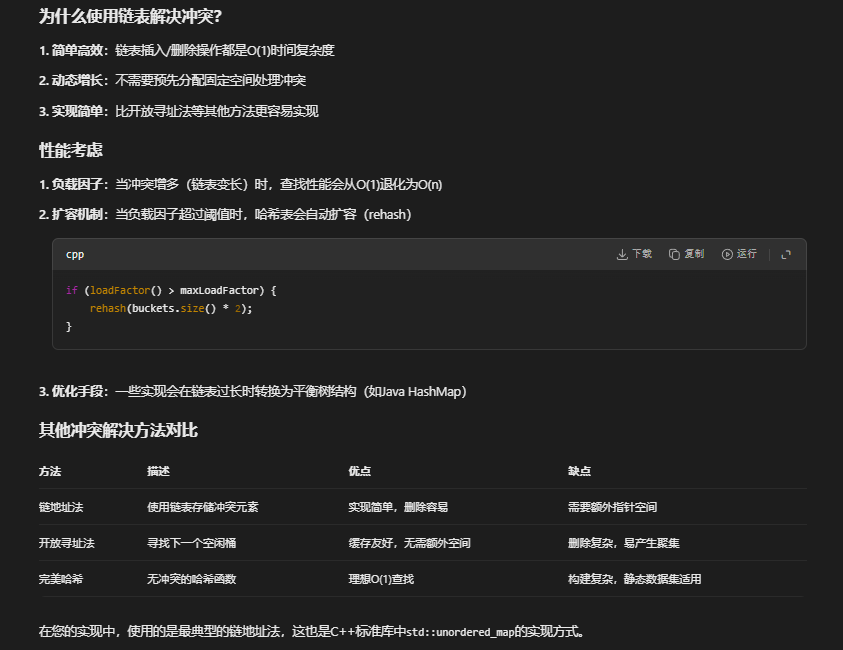Viewport: 843px width, 650px height.
Task: Click the cpp language label
Action: click(75, 254)
